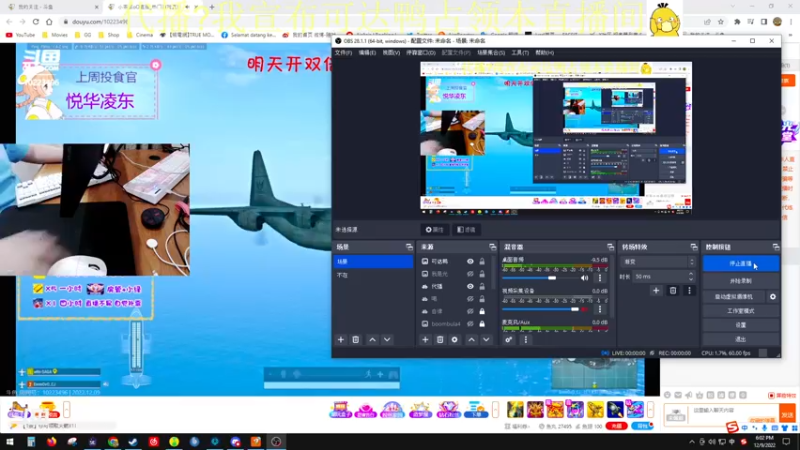Pop out the Audio Mixer dock panel
The width and height of the screenshot is (800, 450).
pyautogui.click(x=610, y=247)
